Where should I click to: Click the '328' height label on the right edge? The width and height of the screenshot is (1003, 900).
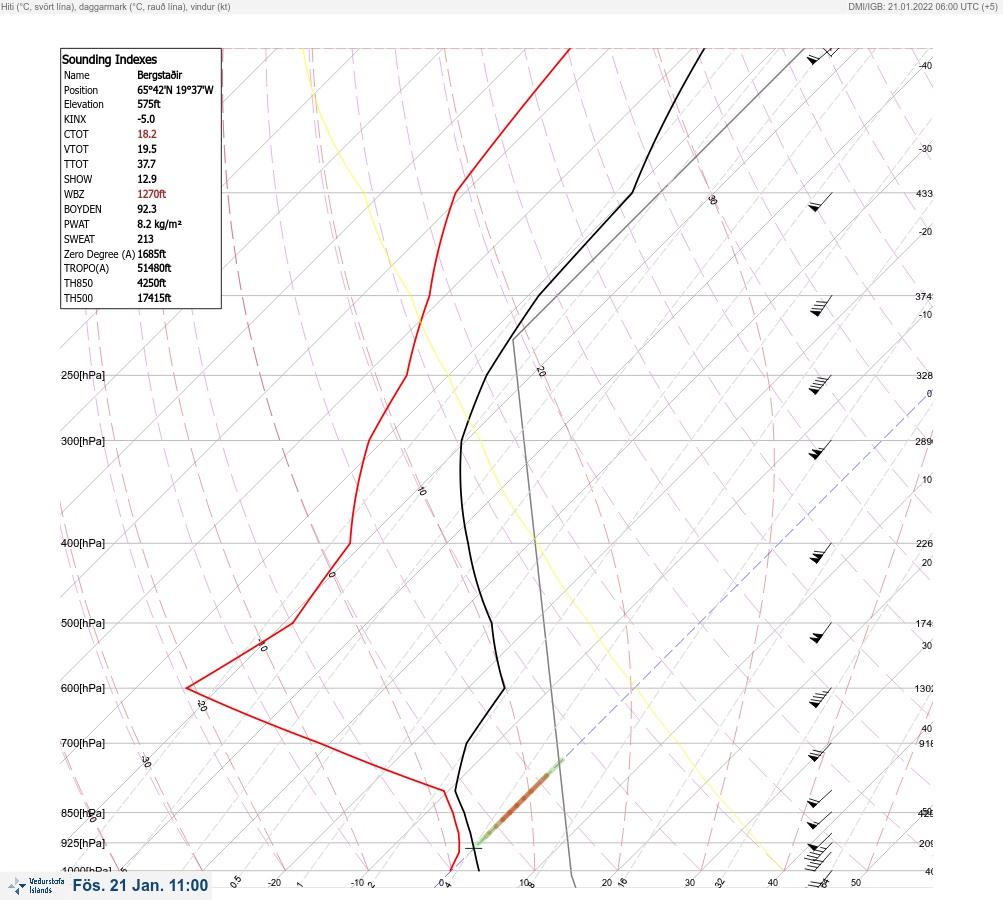pos(924,375)
